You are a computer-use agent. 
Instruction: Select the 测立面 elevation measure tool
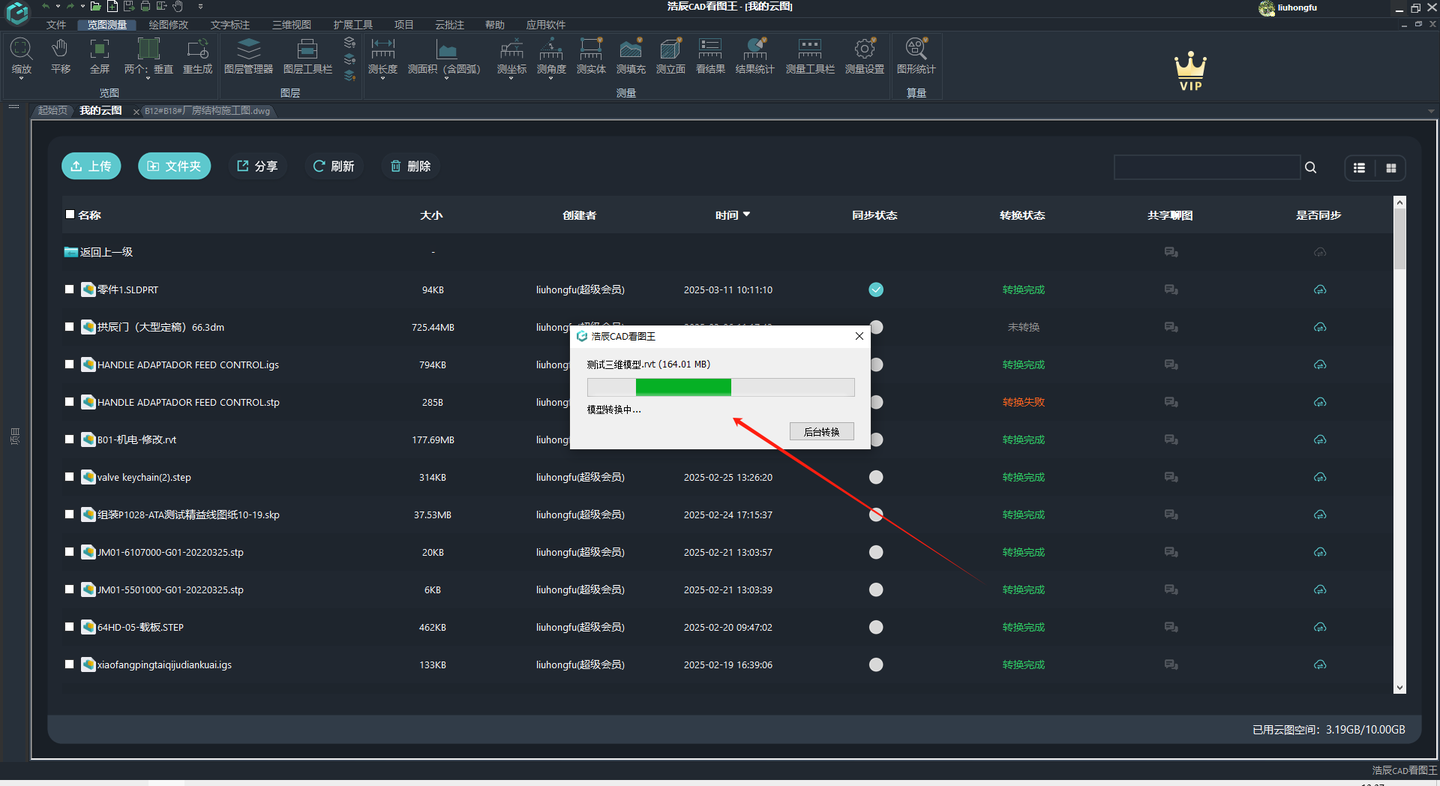pos(671,55)
